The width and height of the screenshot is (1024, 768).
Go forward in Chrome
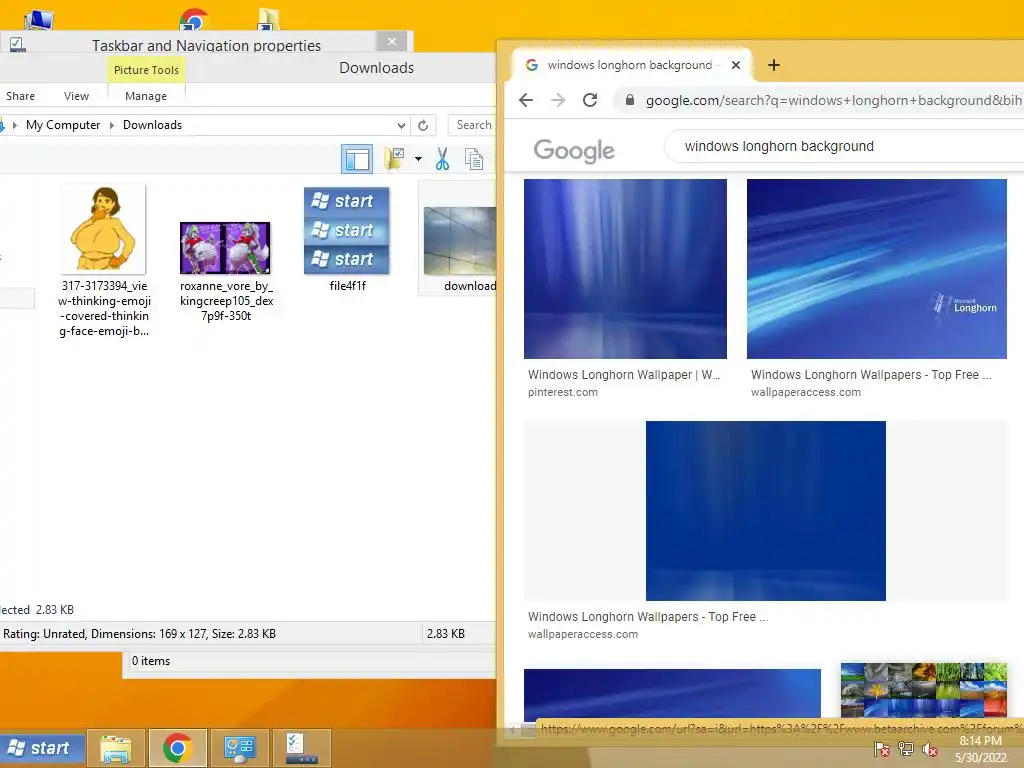[x=558, y=100]
